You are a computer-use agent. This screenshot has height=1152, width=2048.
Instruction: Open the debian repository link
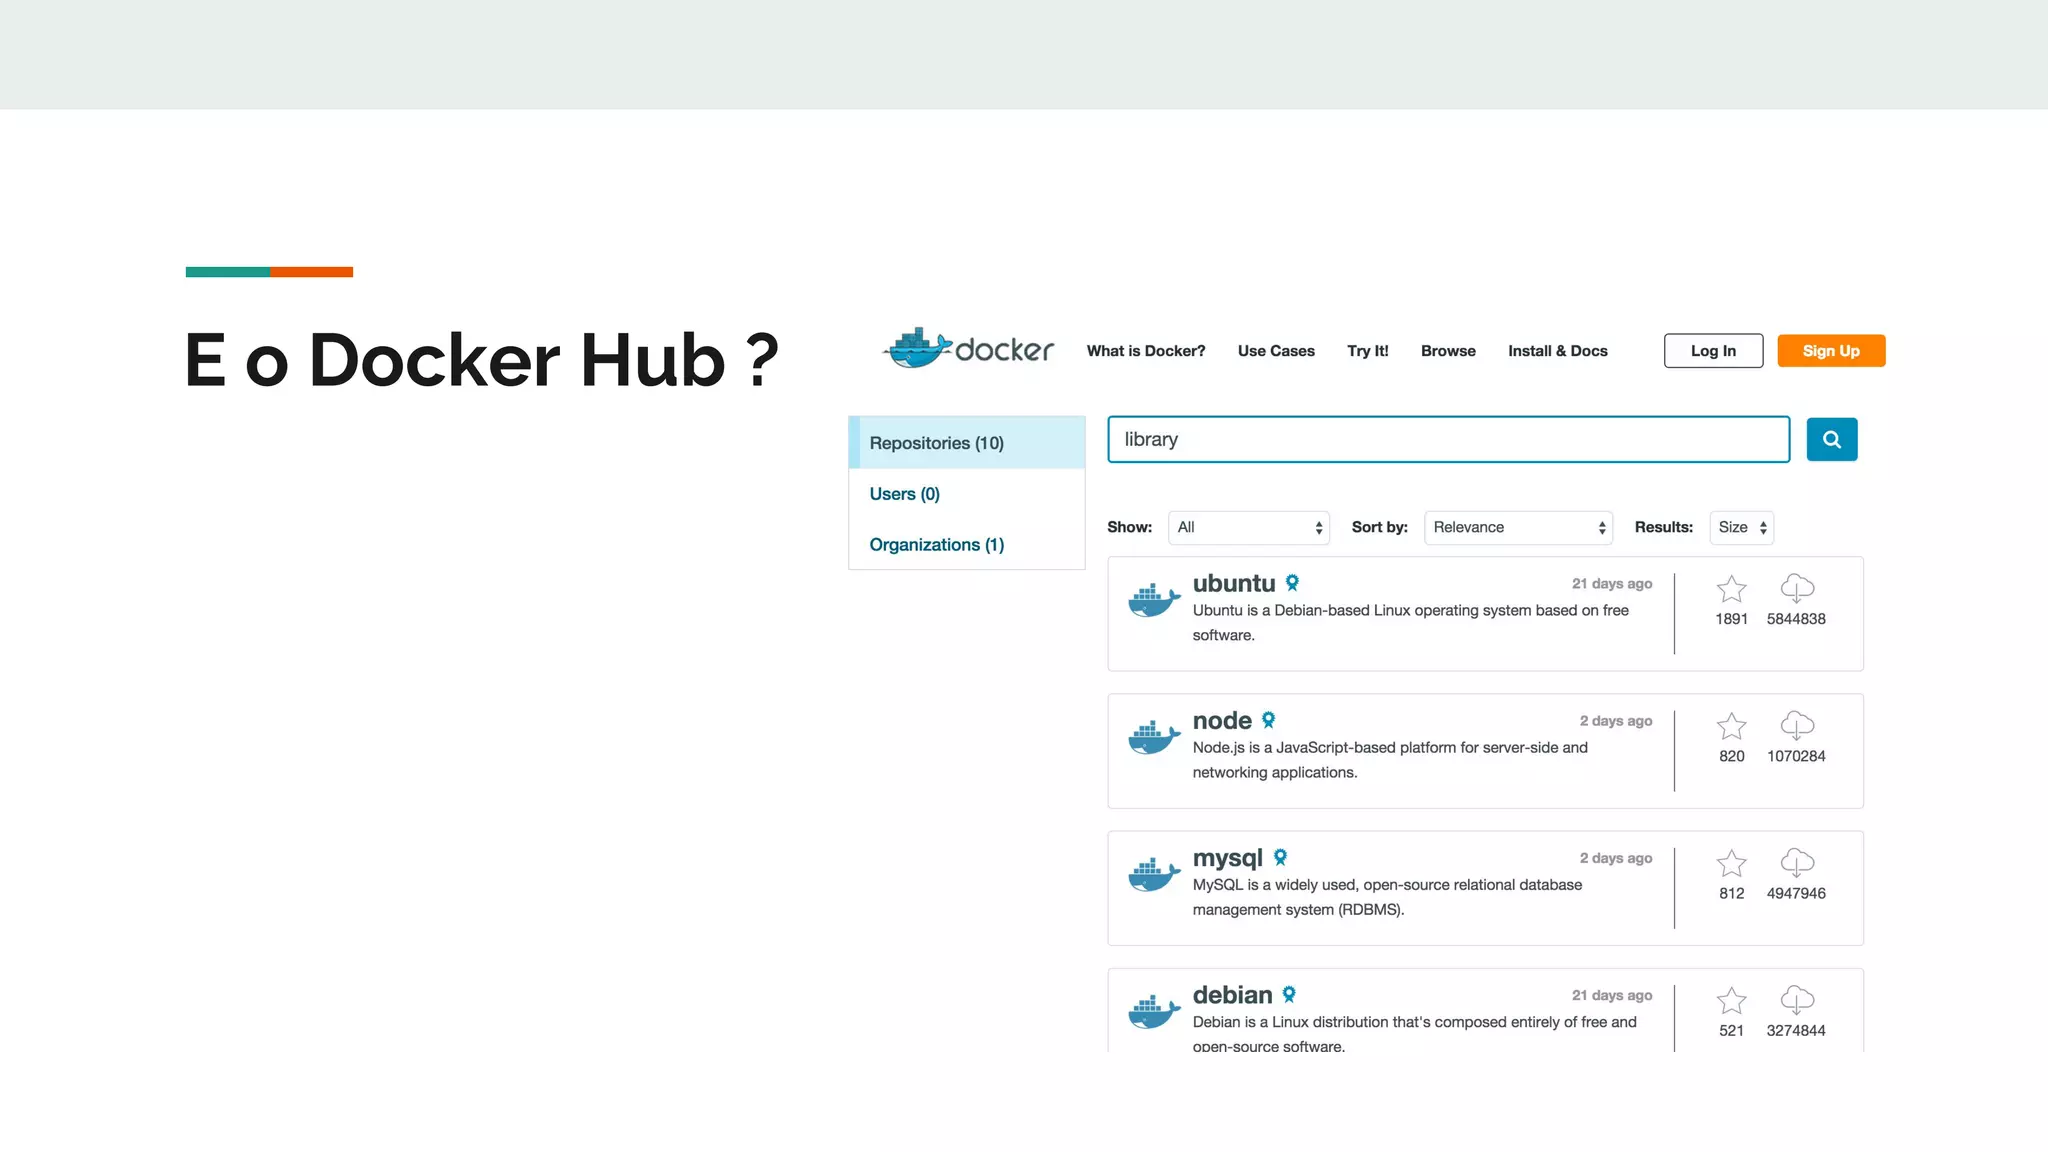click(x=1232, y=995)
